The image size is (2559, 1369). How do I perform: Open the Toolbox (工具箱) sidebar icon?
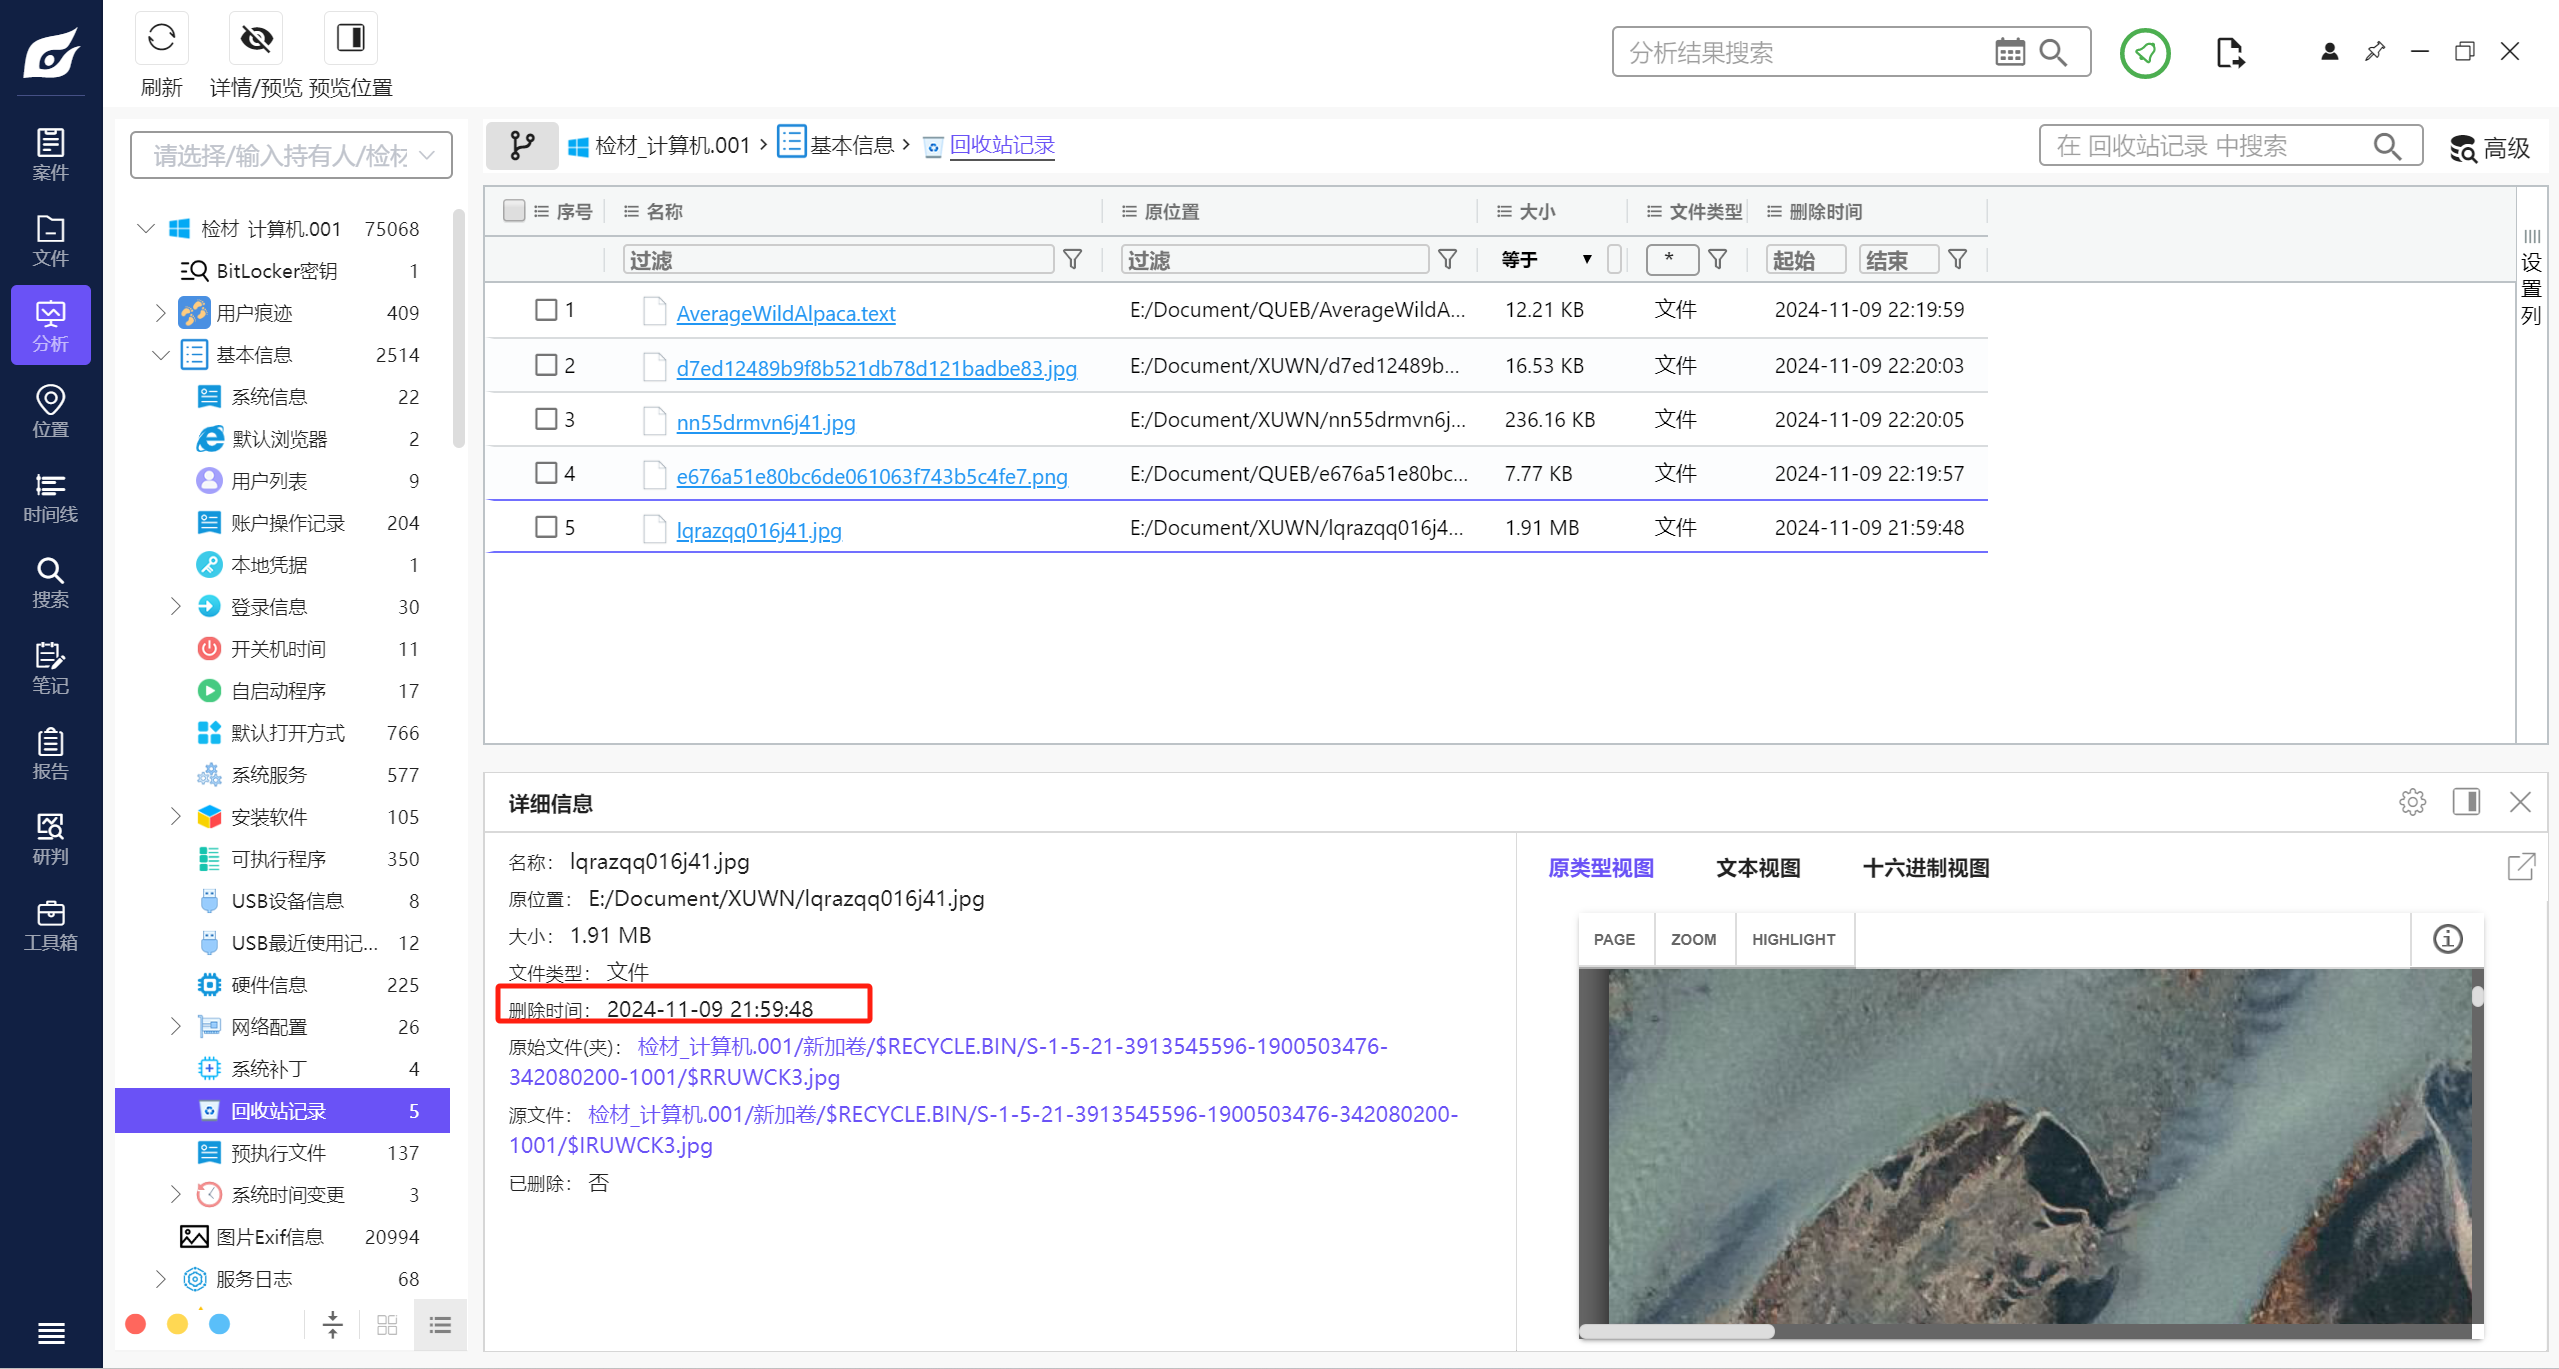pos(50,925)
